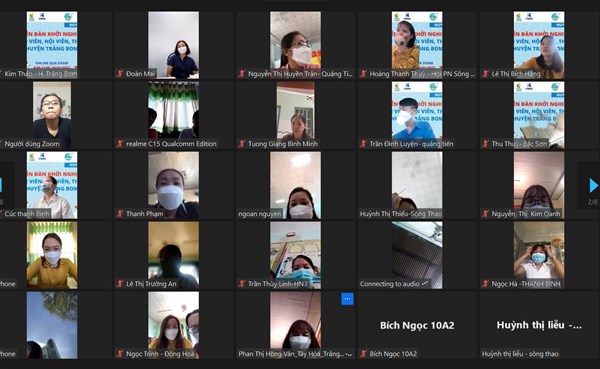Viewport: 600px width, 369px height.
Task: Select ngoan nguyen video tile
Action: coord(295,185)
